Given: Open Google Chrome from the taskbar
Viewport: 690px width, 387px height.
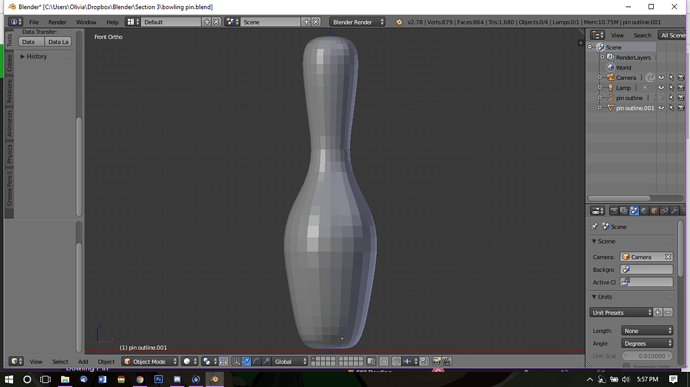Looking at the screenshot, I should 140,379.
